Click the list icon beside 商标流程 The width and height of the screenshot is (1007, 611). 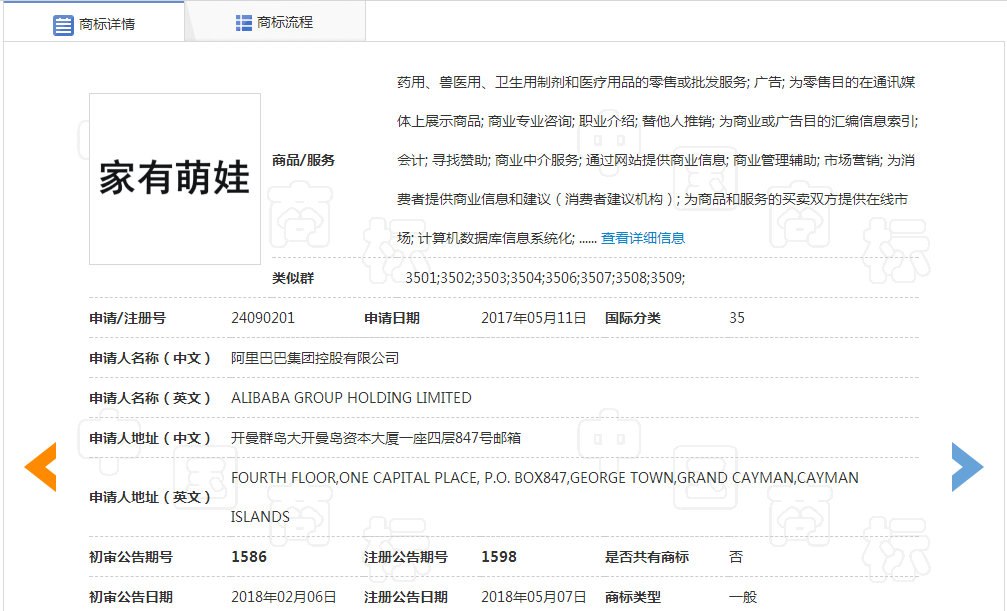[243, 23]
